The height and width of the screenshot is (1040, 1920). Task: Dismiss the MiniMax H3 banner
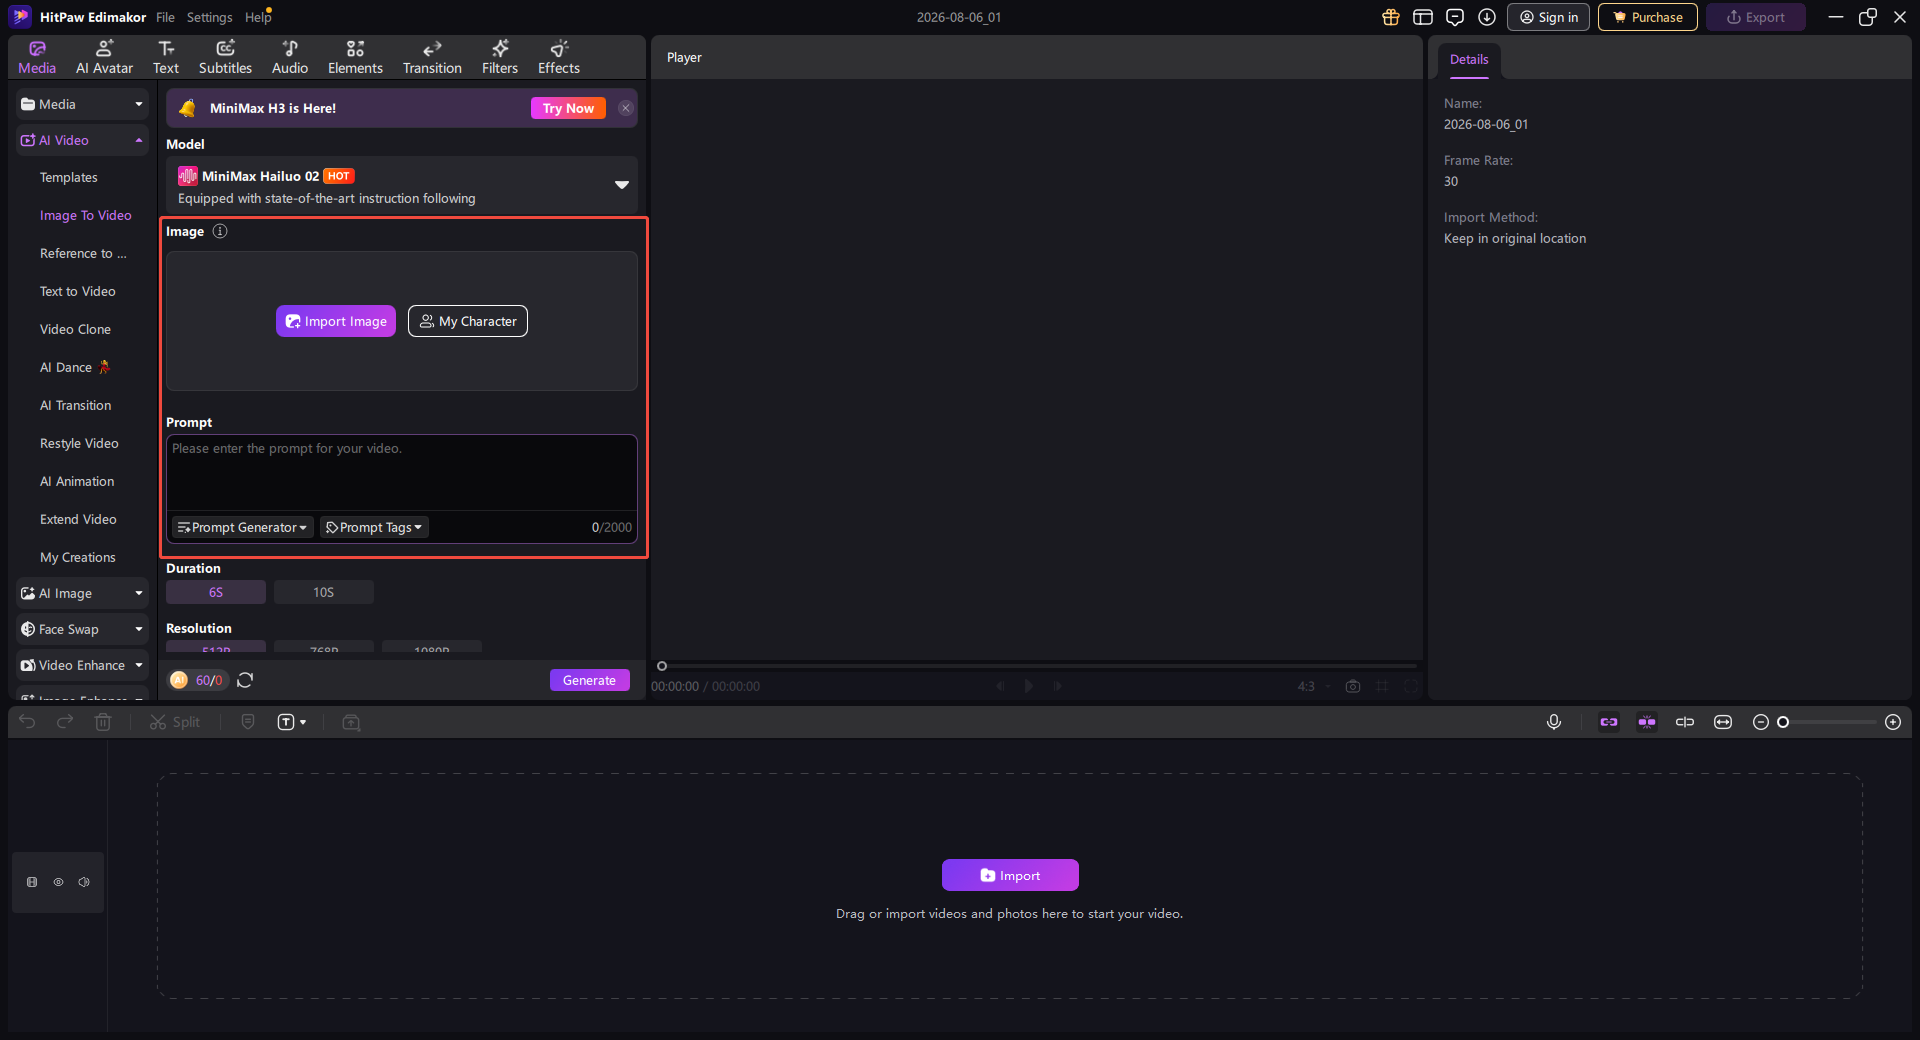(626, 108)
